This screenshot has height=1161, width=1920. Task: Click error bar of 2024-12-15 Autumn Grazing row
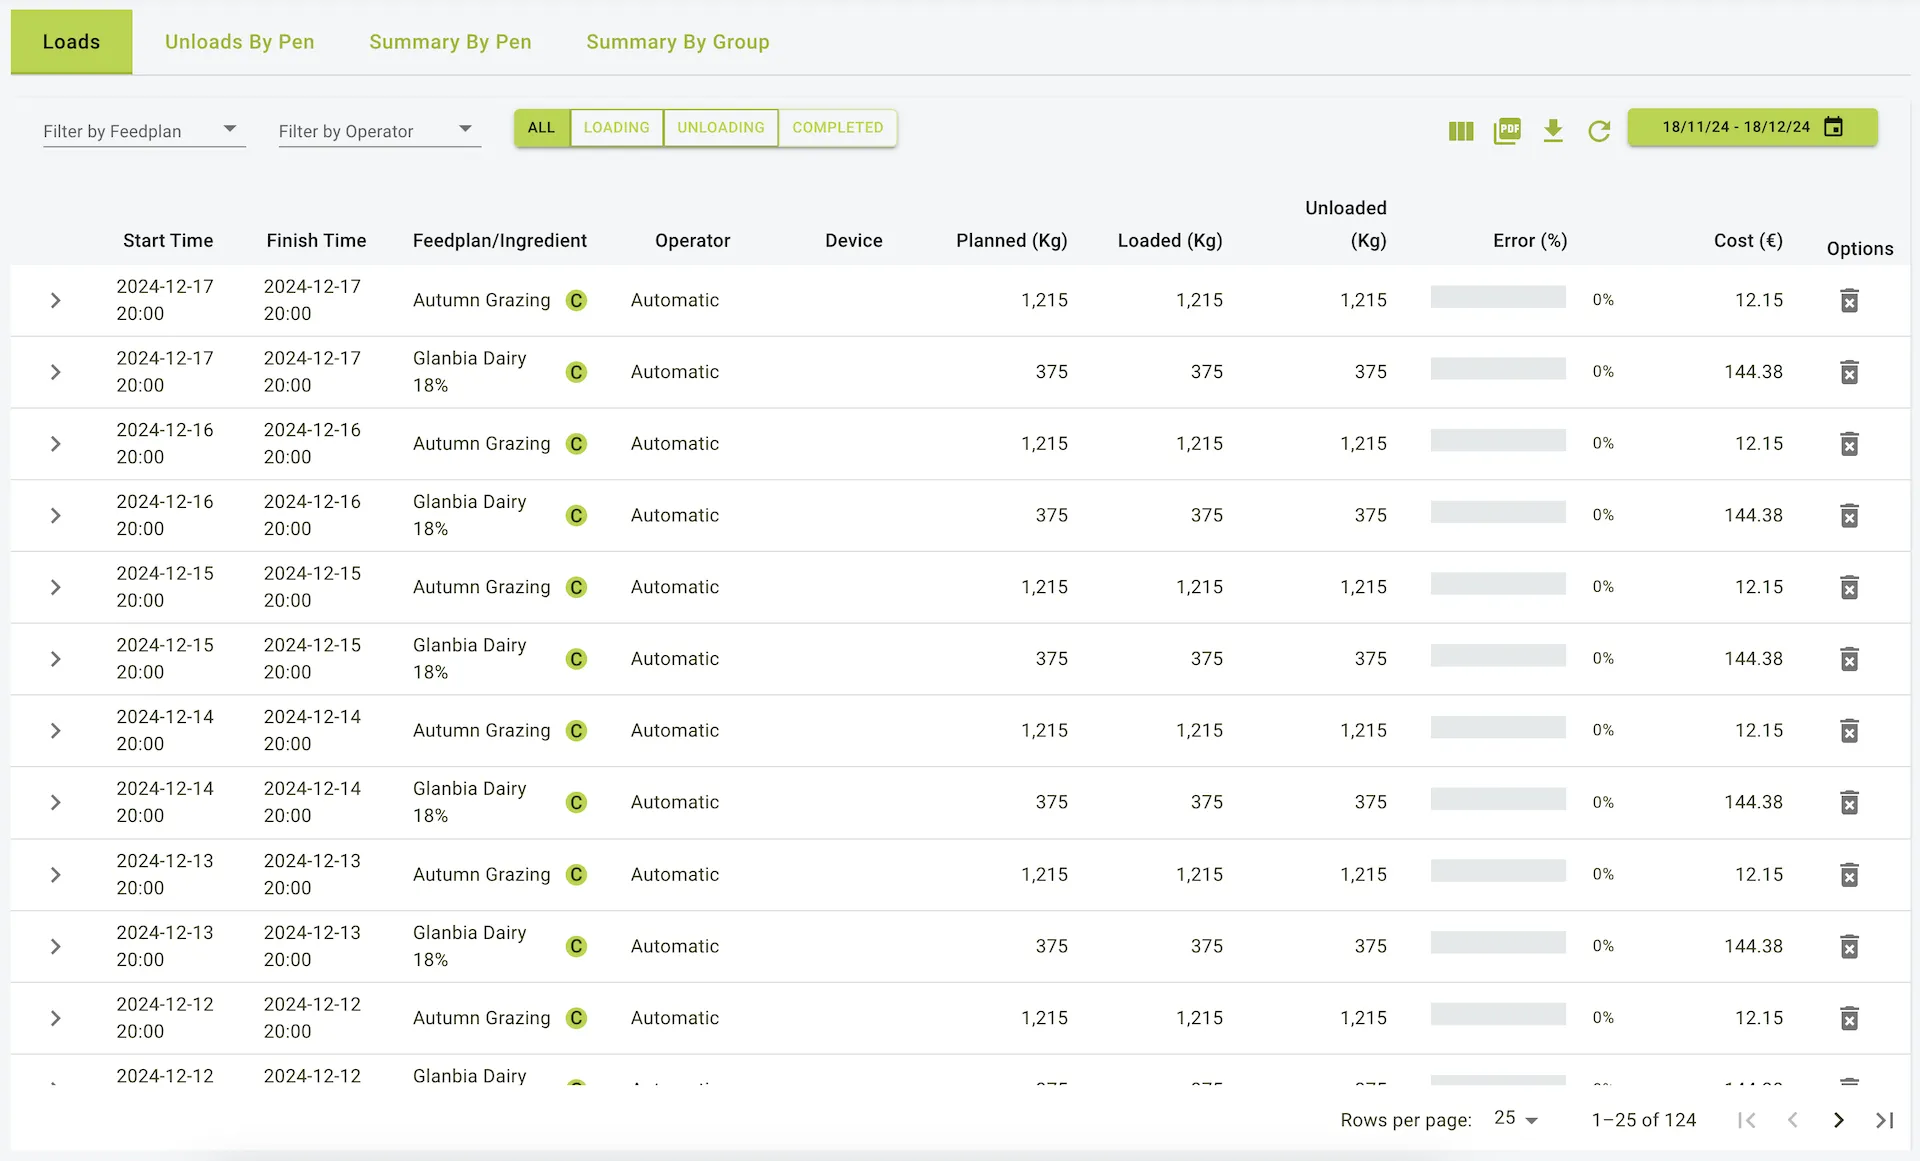point(1497,584)
